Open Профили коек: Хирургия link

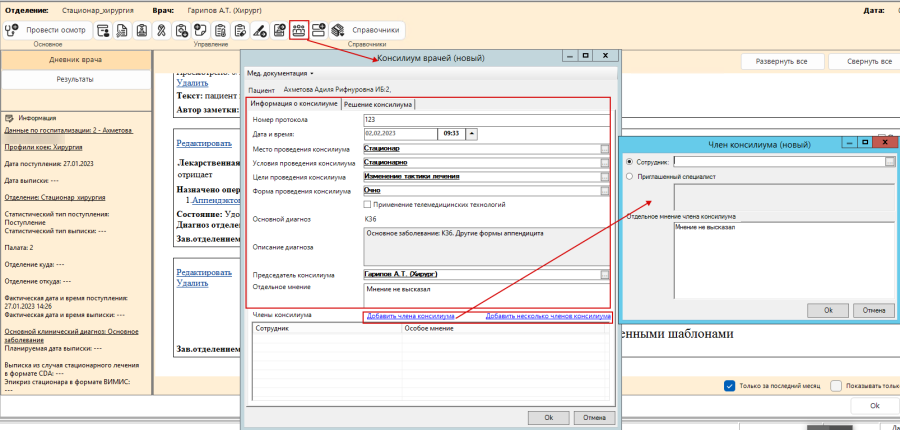point(43,147)
